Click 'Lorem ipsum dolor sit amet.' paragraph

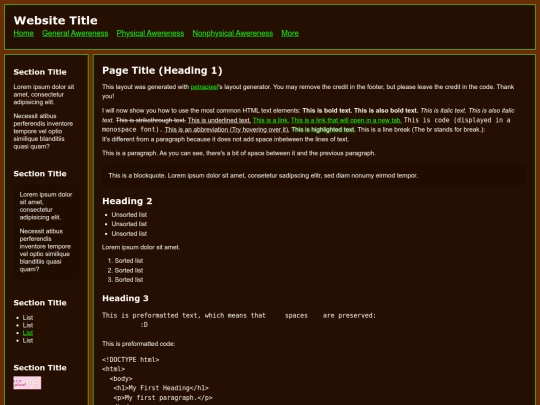click(141, 247)
